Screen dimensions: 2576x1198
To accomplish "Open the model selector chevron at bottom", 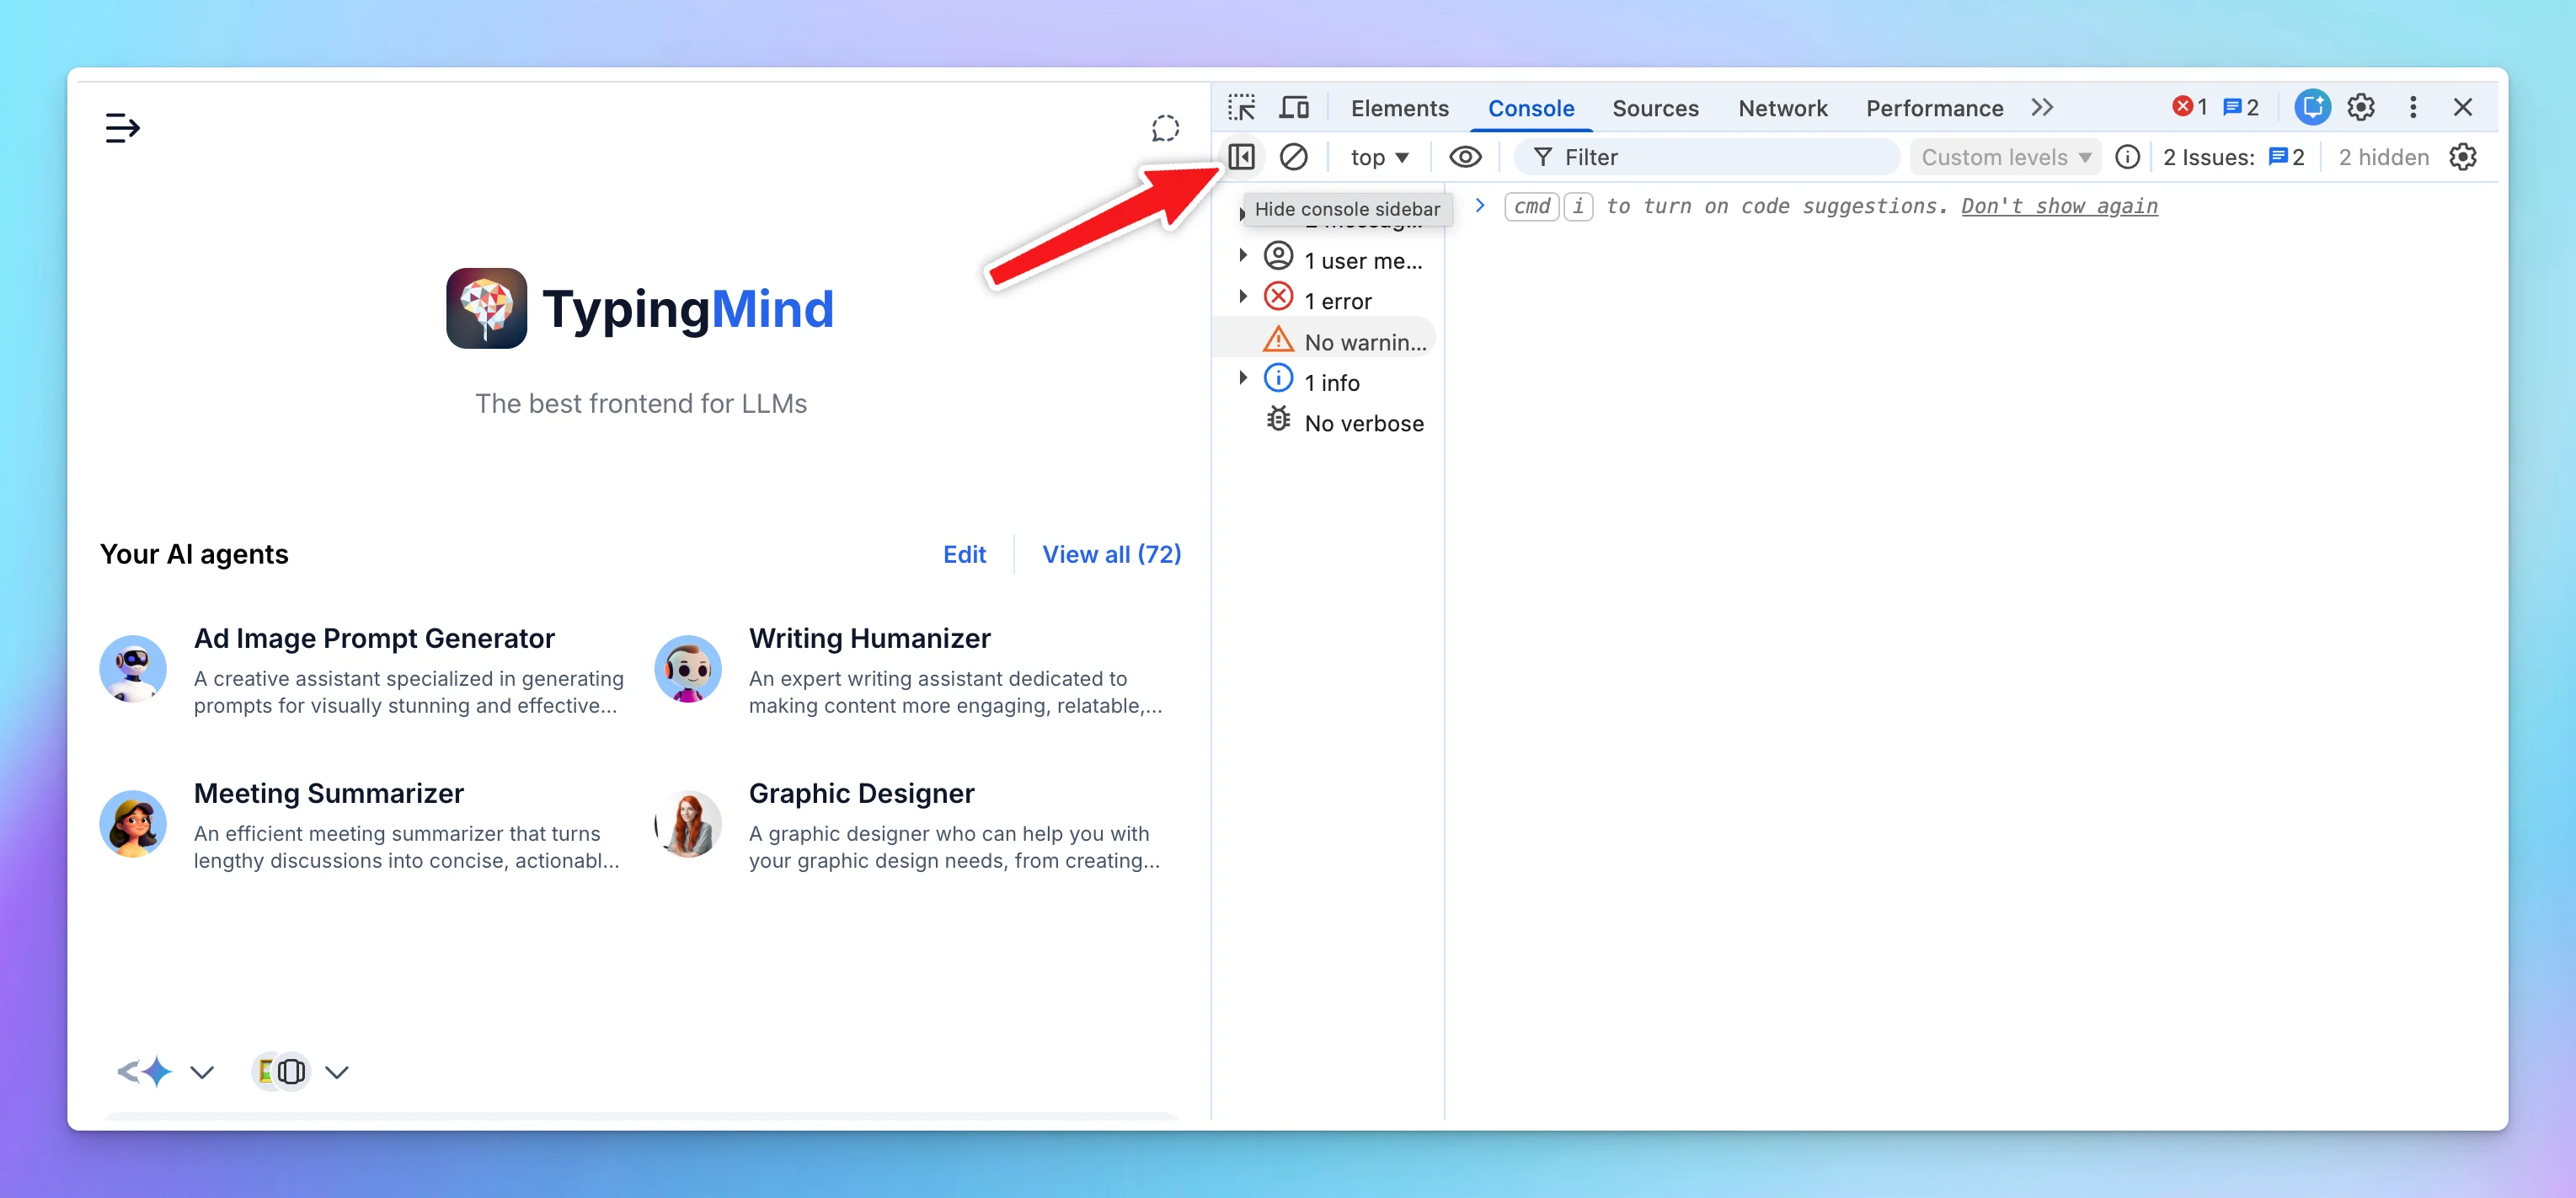I will point(202,1073).
